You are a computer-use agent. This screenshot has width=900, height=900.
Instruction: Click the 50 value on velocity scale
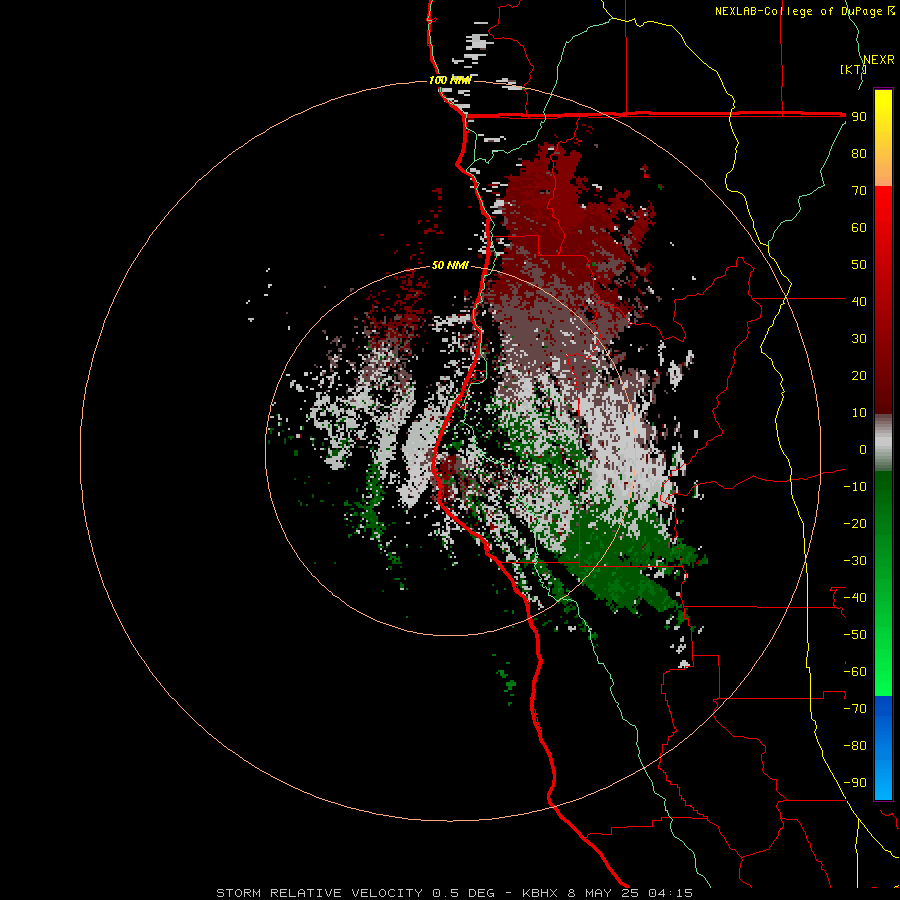pyautogui.click(x=859, y=265)
